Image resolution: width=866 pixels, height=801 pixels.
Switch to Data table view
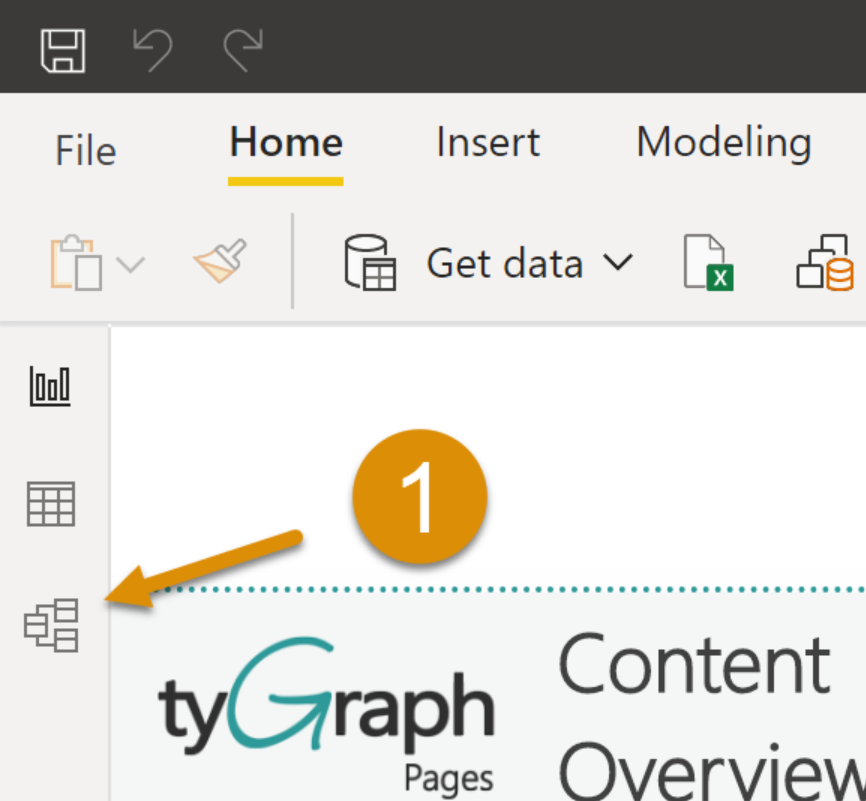[x=51, y=504]
